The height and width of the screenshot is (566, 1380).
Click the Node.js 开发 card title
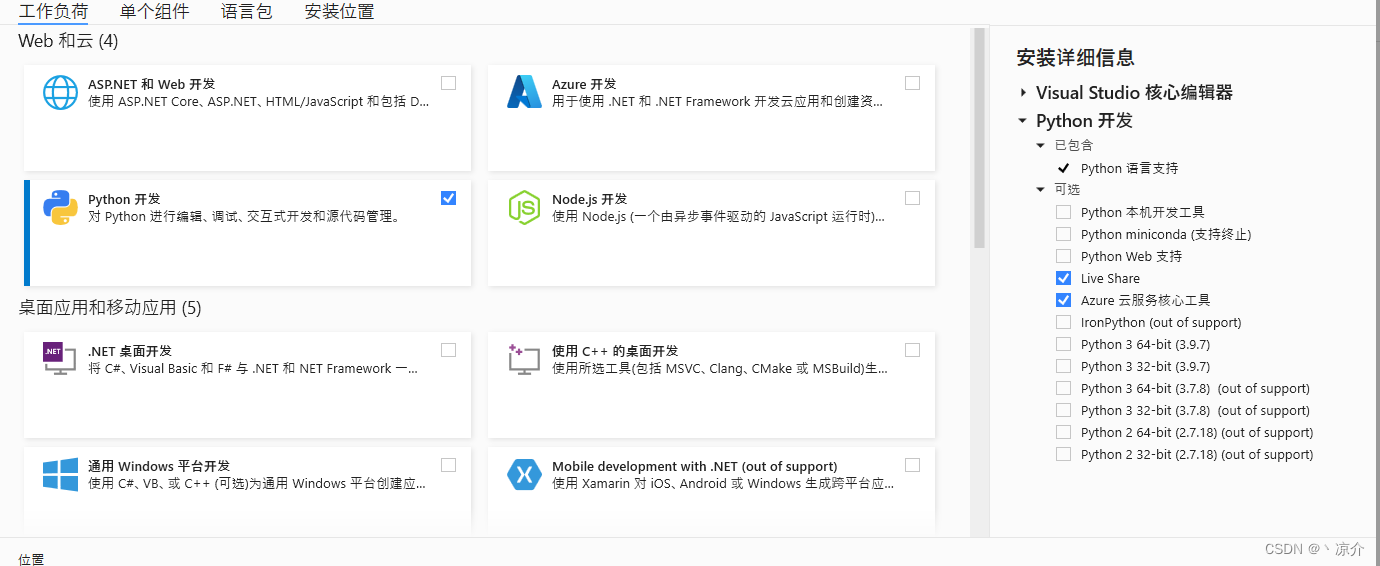click(589, 199)
